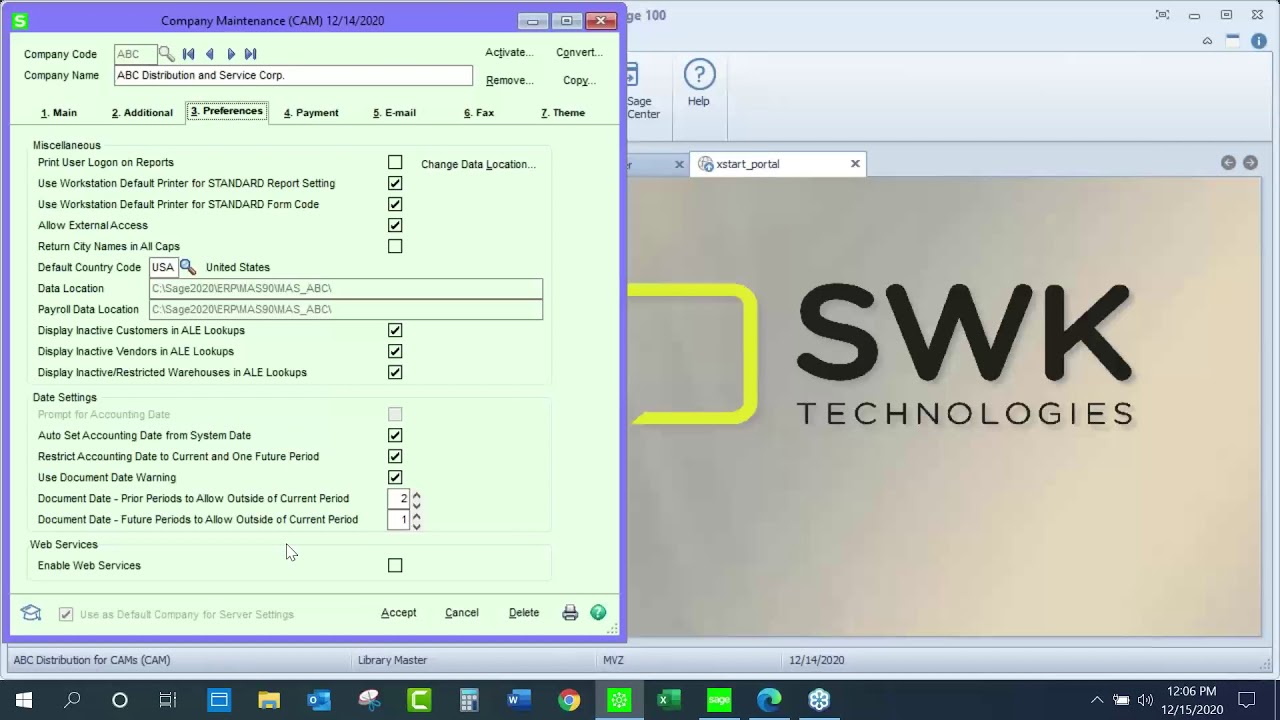
Task: Toggle Display Inactive Customers in ALE Lookups
Action: (395, 330)
